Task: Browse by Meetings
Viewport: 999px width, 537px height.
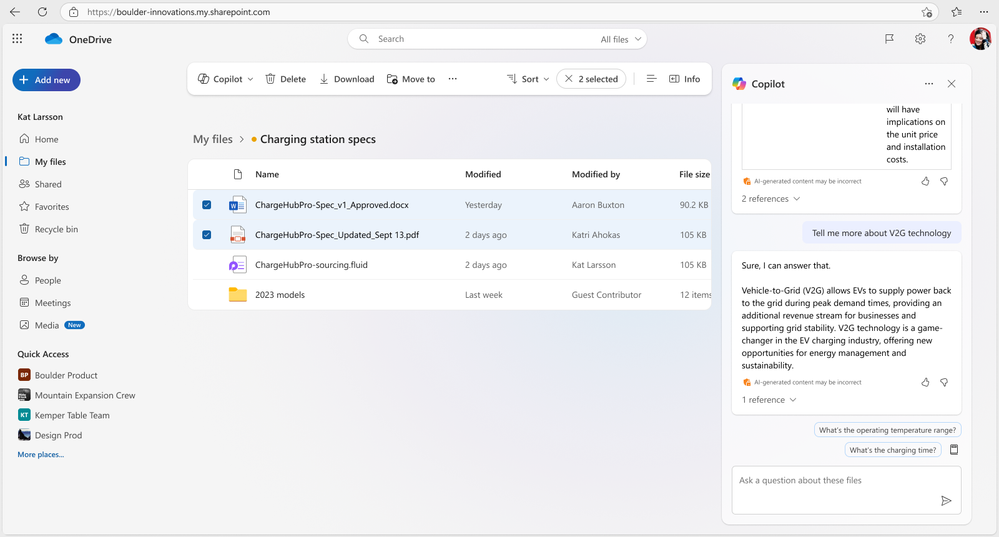Action: click(x=45, y=303)
